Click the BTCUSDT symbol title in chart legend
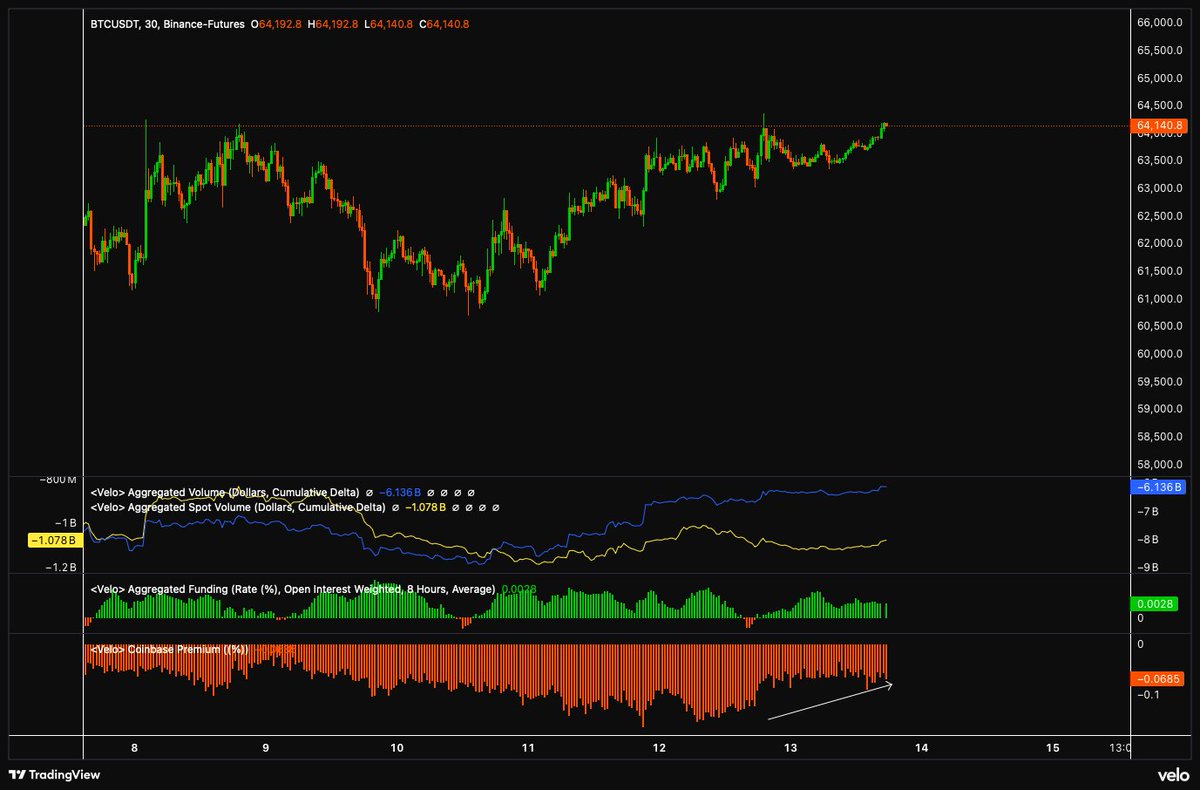The height and width of the screenshot is (790, 1200). point(166,25)
